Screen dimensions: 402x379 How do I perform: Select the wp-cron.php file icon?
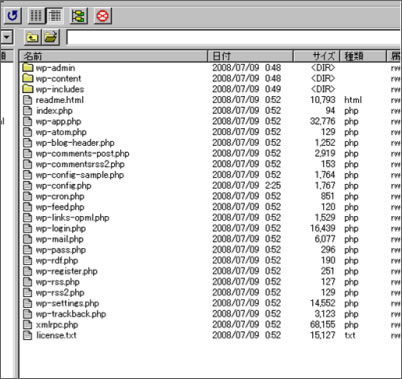(x=28, y=196)
